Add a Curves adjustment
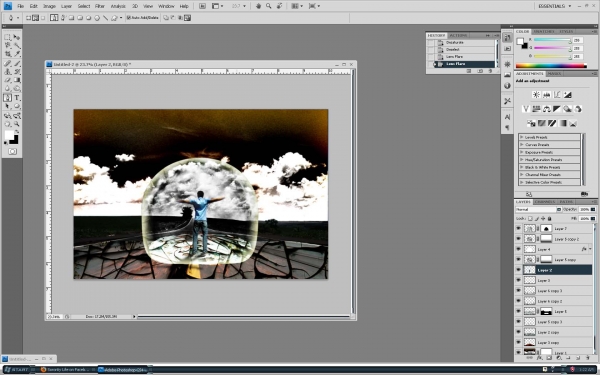The height and width of the screenshot is (375, 600). pyautogui.click(x=557, y=95)
